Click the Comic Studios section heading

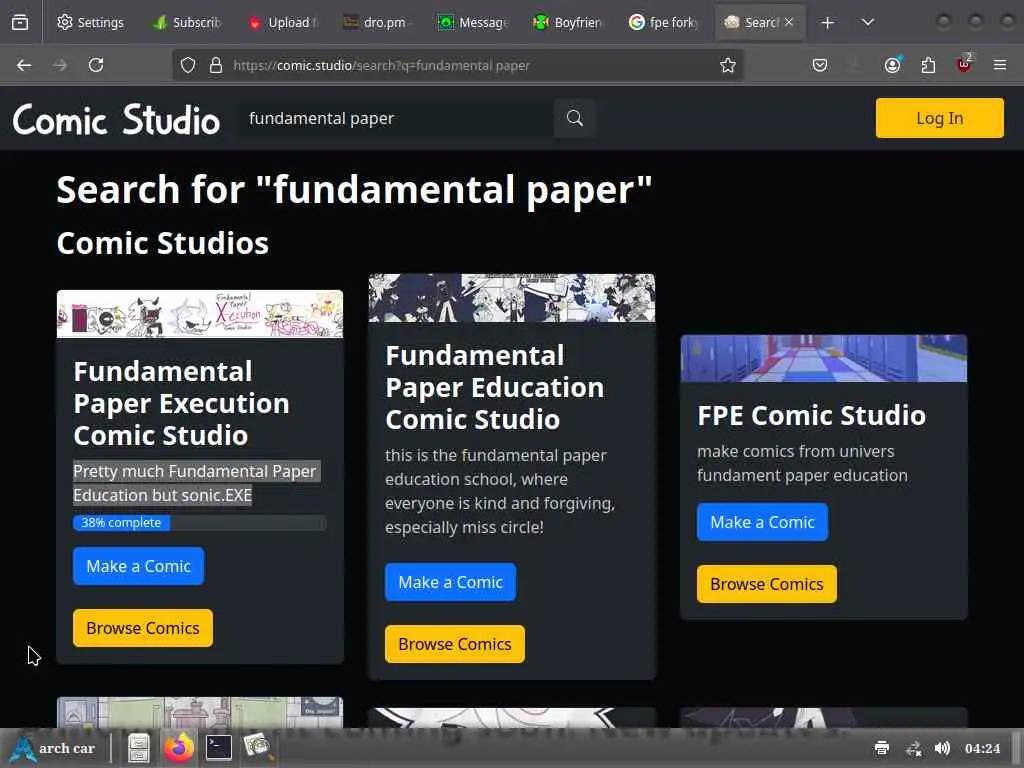point(163,243)
